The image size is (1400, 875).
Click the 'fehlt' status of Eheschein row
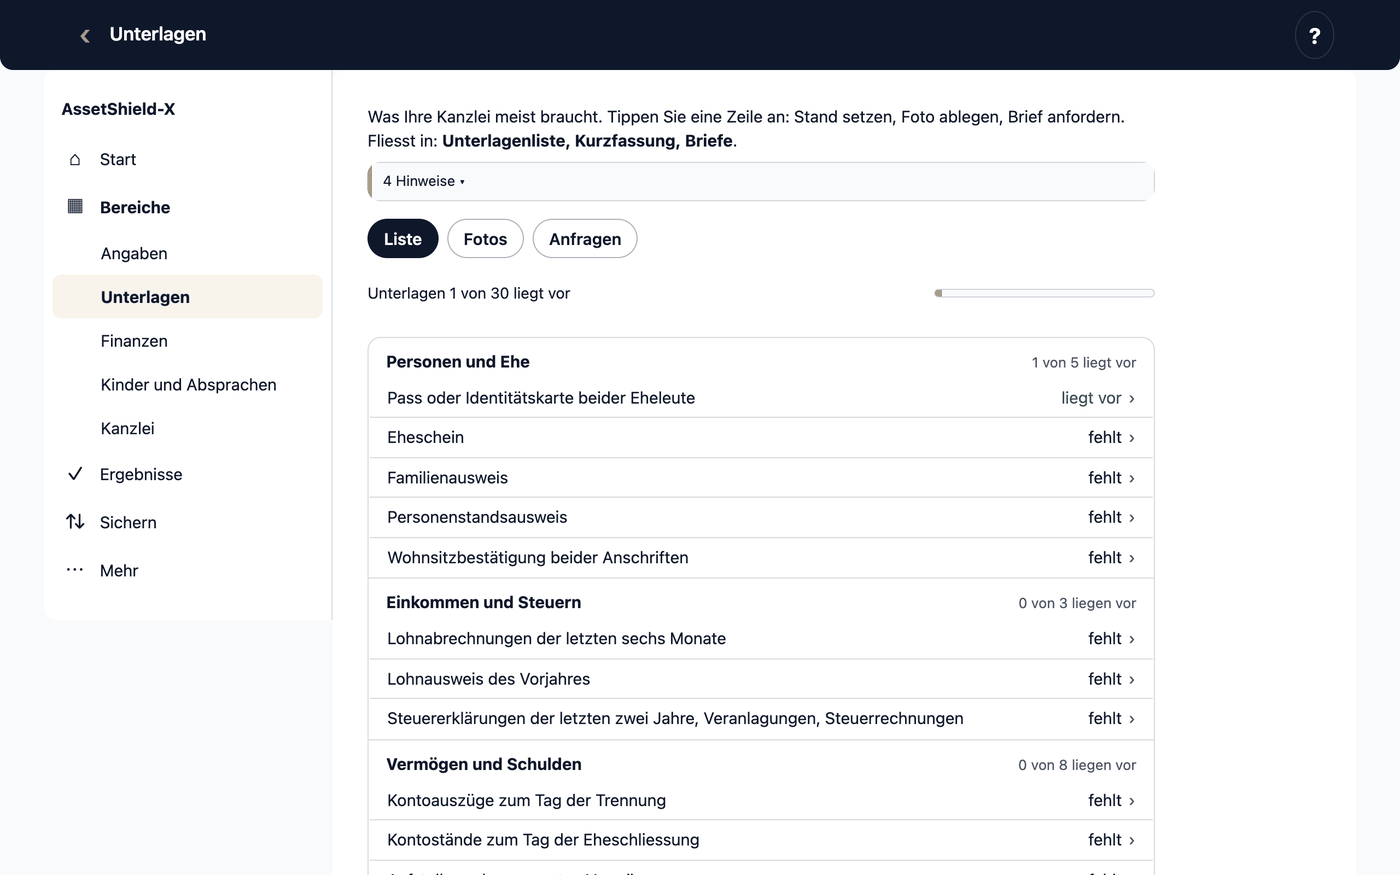(1105, 437)
